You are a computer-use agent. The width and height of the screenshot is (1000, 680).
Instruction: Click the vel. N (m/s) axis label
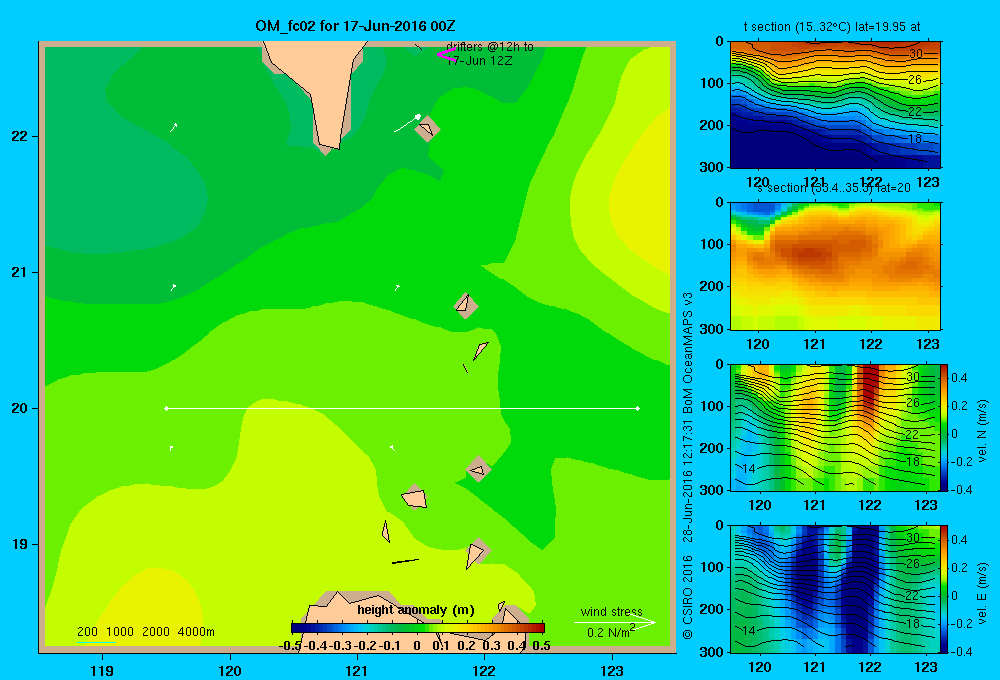(x=983, y=430)
